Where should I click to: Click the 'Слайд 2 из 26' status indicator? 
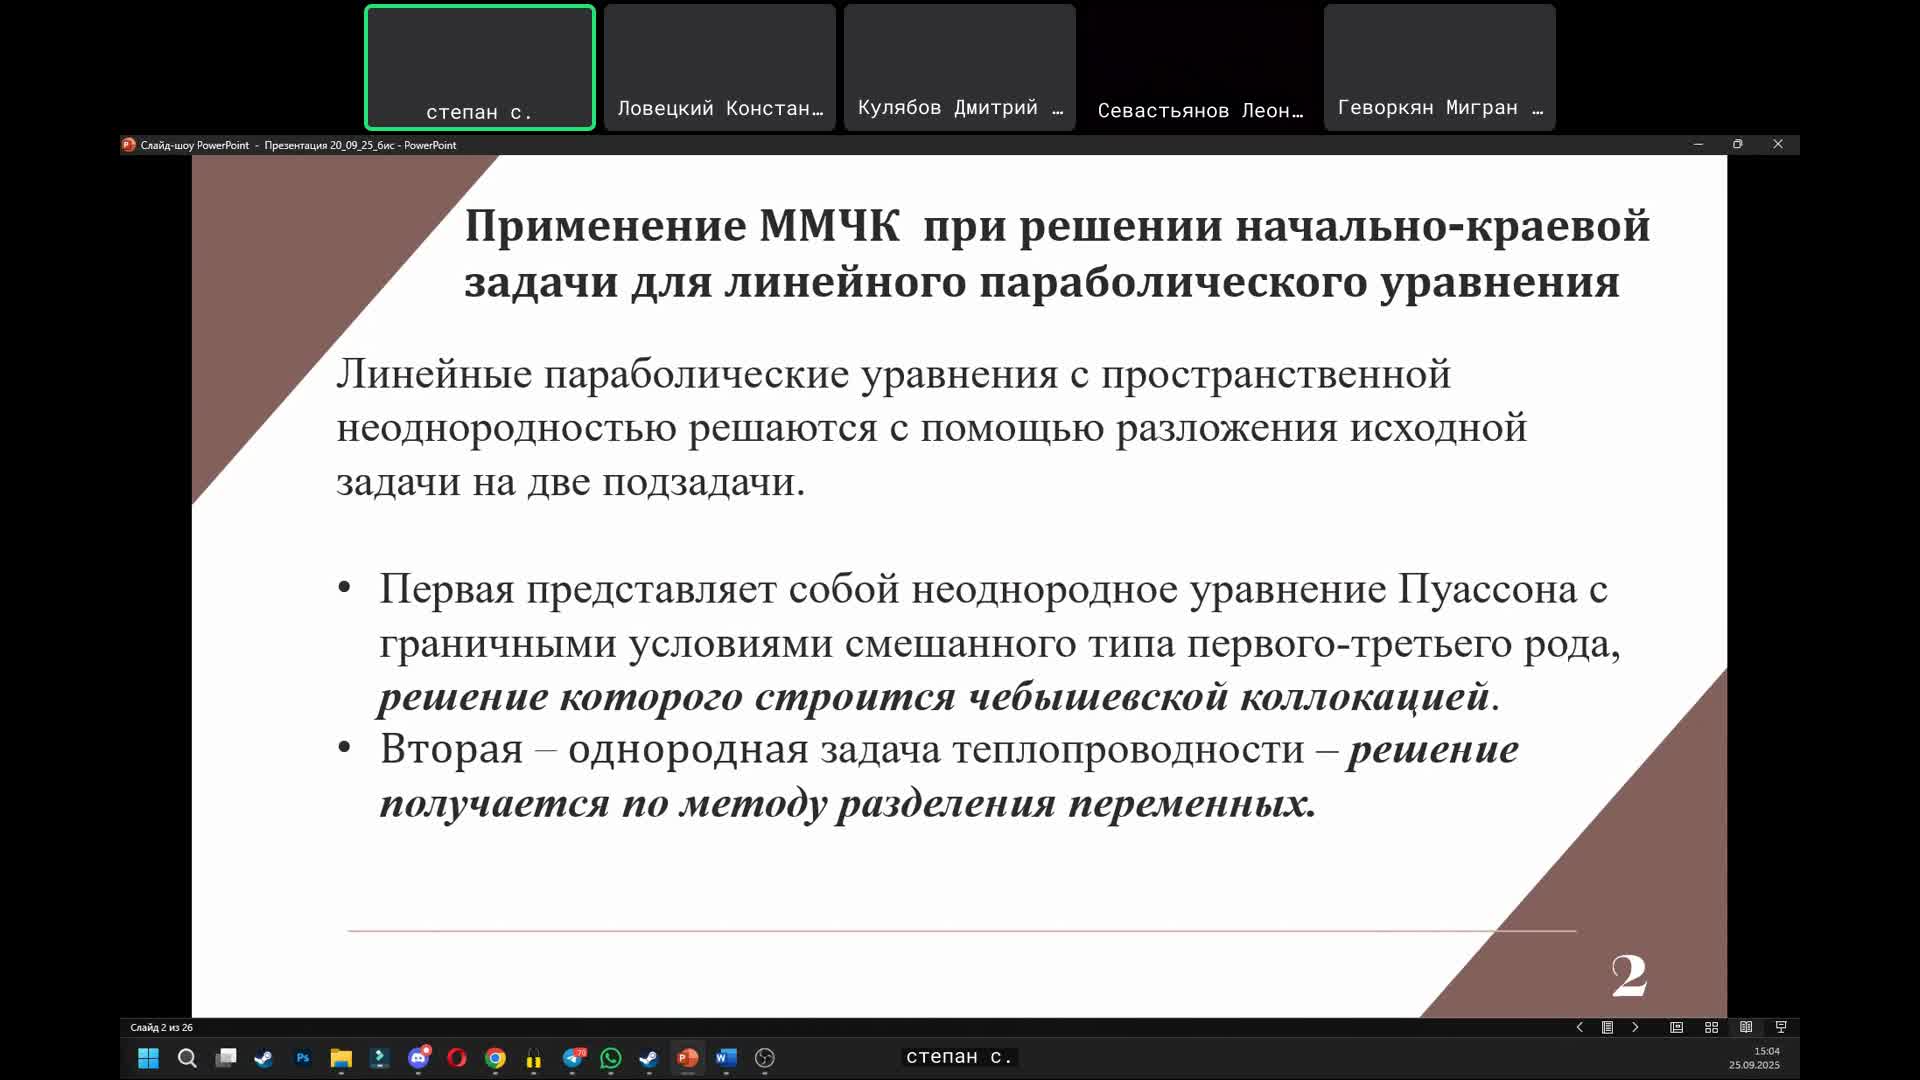162,1027
